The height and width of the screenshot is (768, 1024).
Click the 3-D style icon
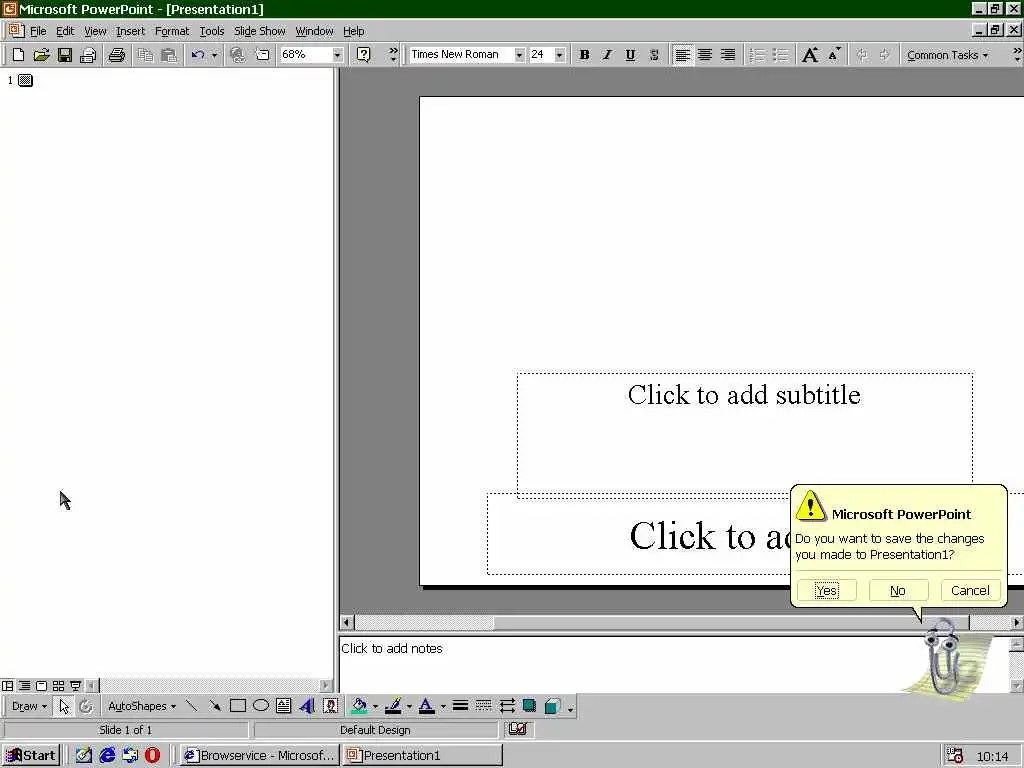[x=552, y=706]
